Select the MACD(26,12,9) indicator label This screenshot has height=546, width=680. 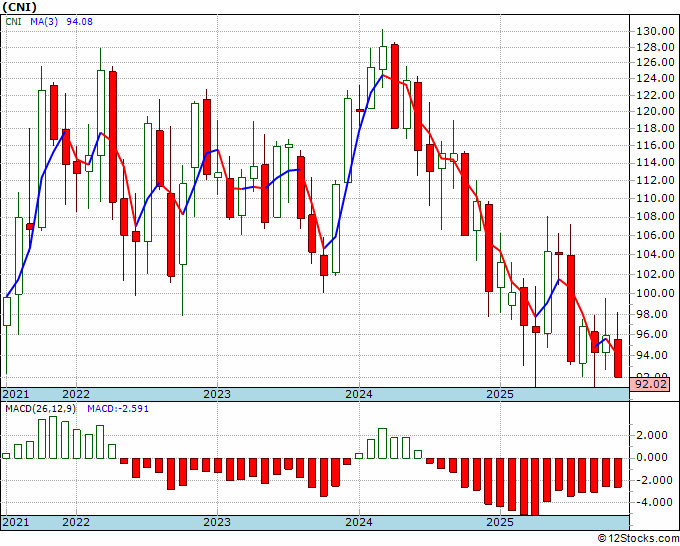[40, 409]
